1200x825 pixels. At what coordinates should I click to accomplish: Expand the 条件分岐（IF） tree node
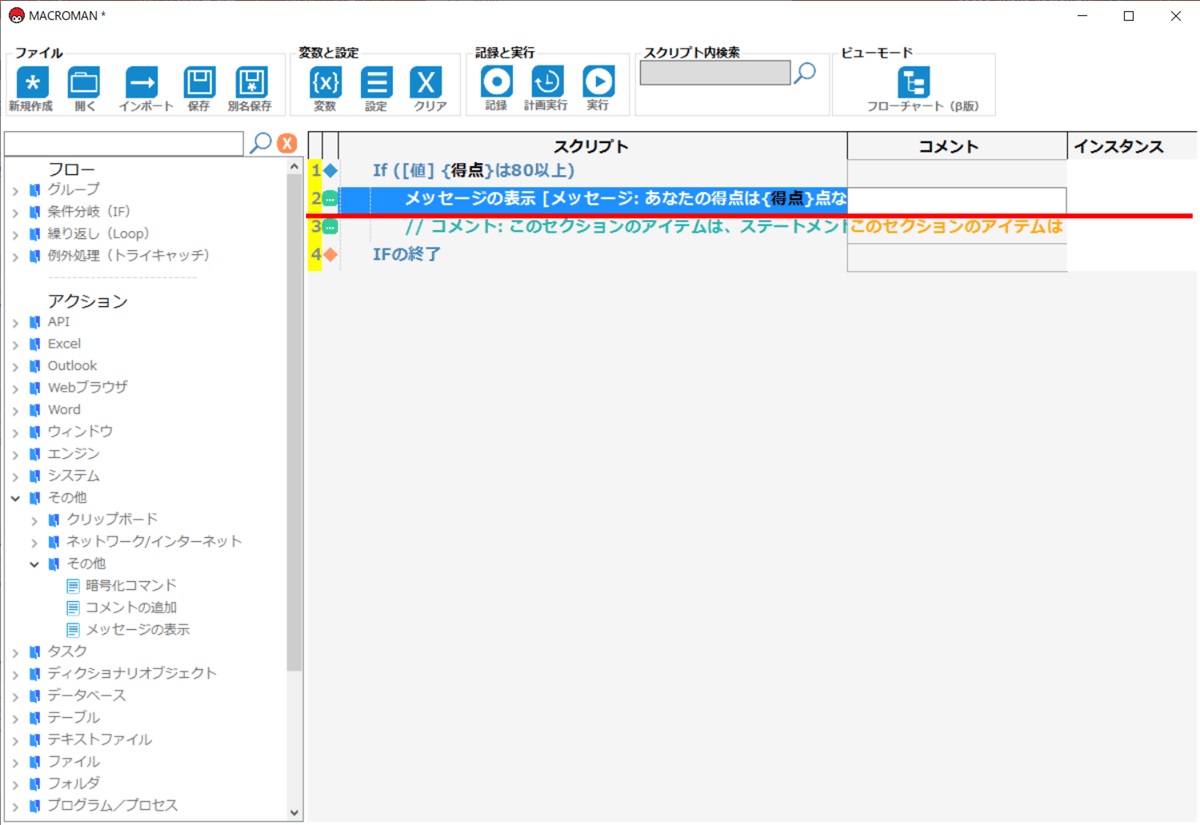(x=16, y=212)
